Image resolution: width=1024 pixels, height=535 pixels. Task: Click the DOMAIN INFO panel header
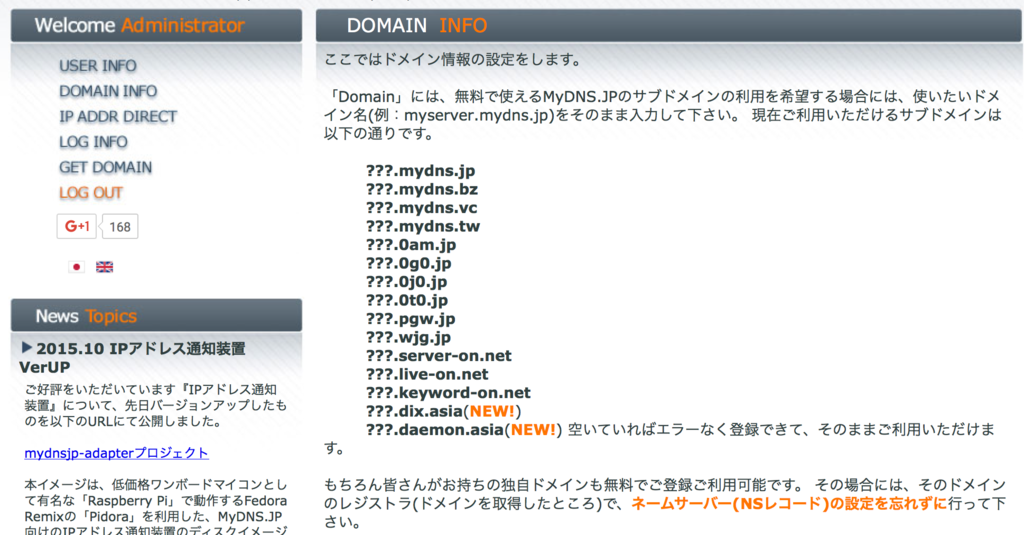pos(669,25)
